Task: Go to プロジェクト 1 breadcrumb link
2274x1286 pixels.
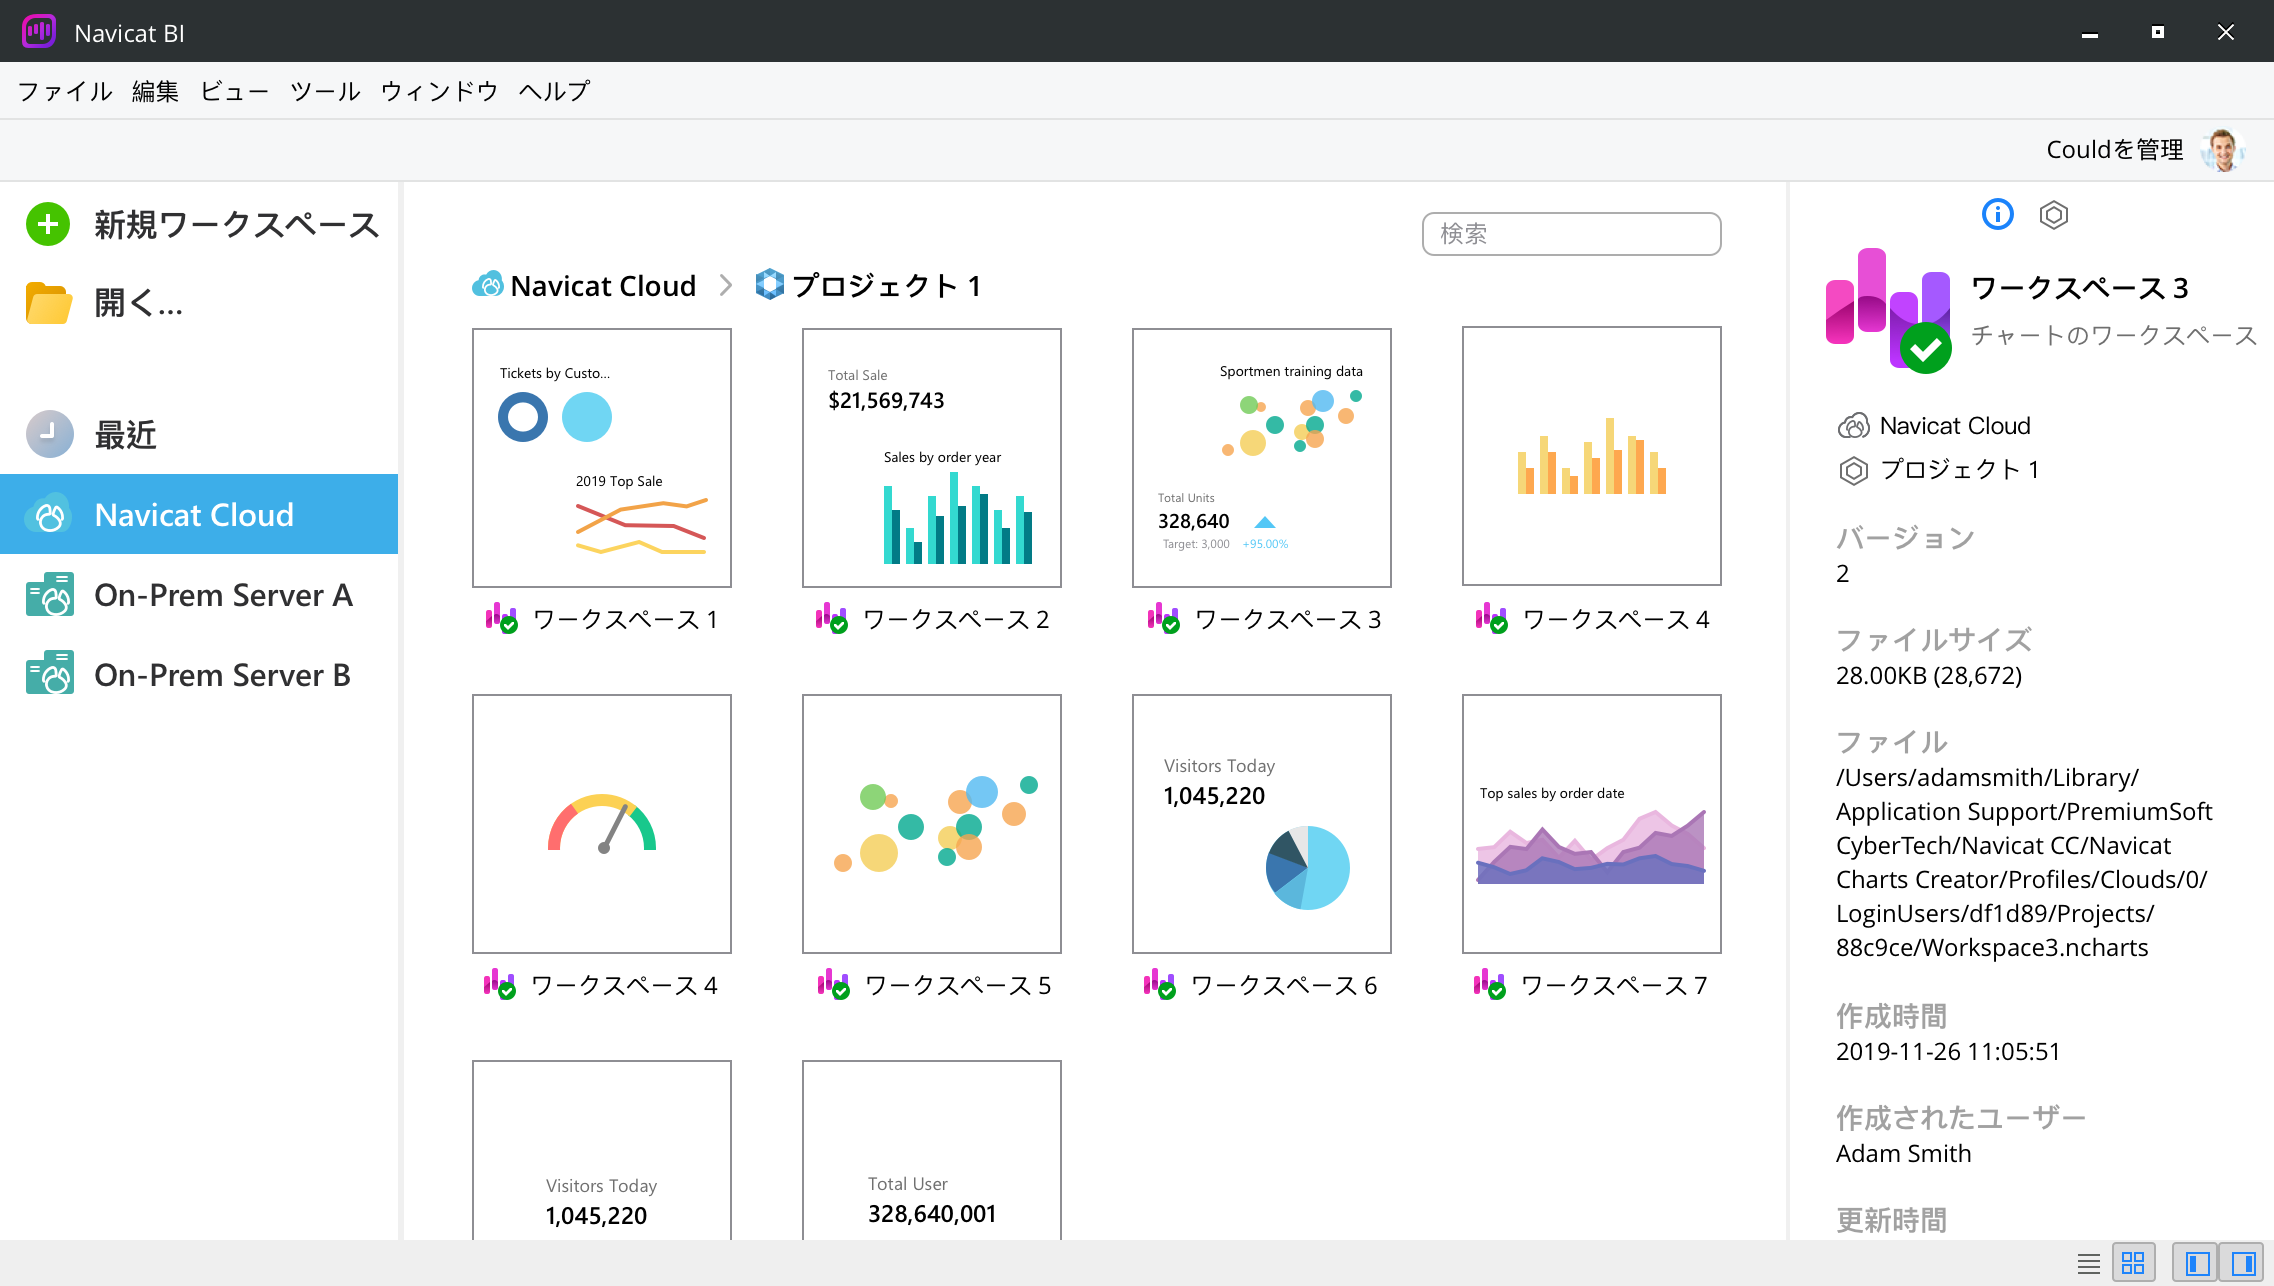Action: [x=886, y=285]
